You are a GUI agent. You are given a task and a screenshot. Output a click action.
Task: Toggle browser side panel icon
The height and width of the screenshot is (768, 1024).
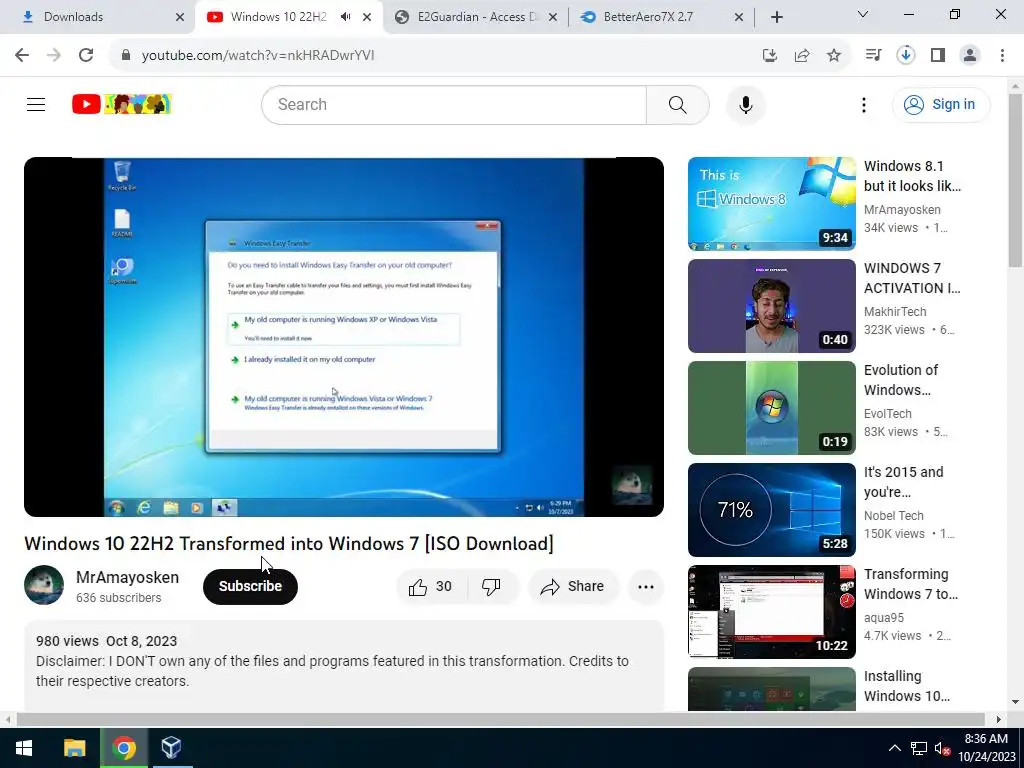tap(938, 56)
